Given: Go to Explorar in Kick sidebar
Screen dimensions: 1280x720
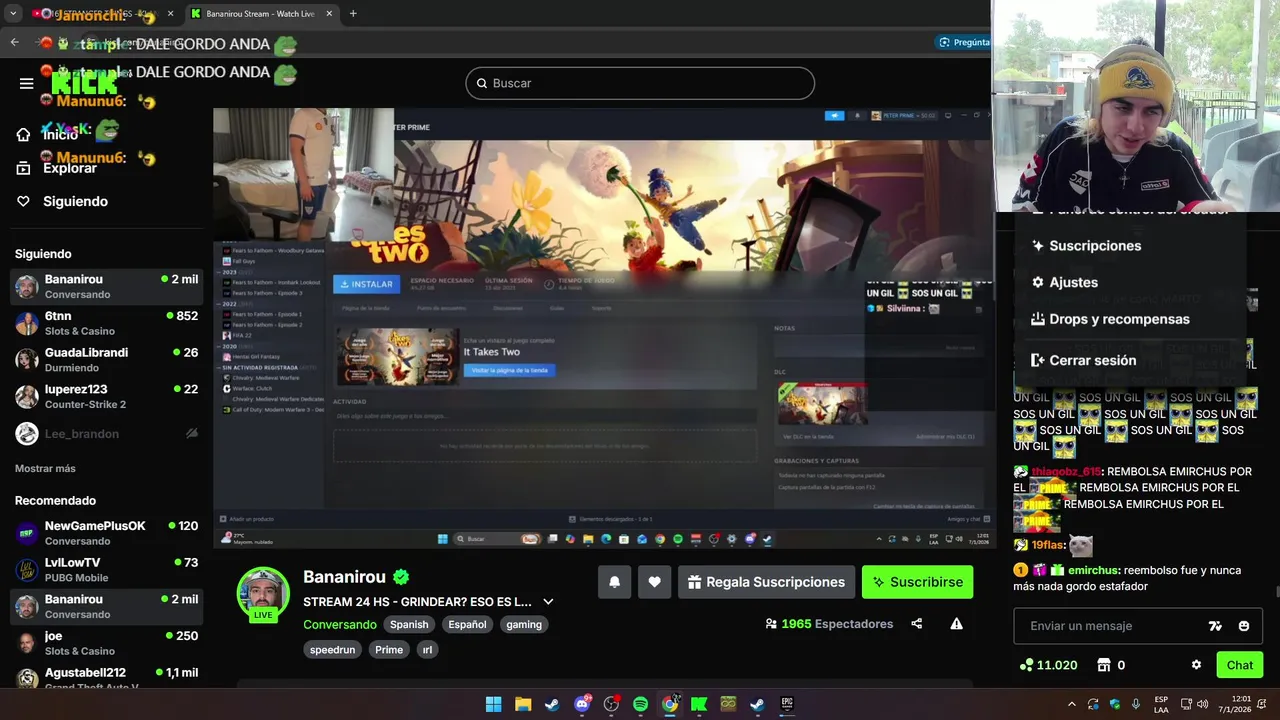Looking at the screenshot, I should pyautogui.click(x=58, y=168).
